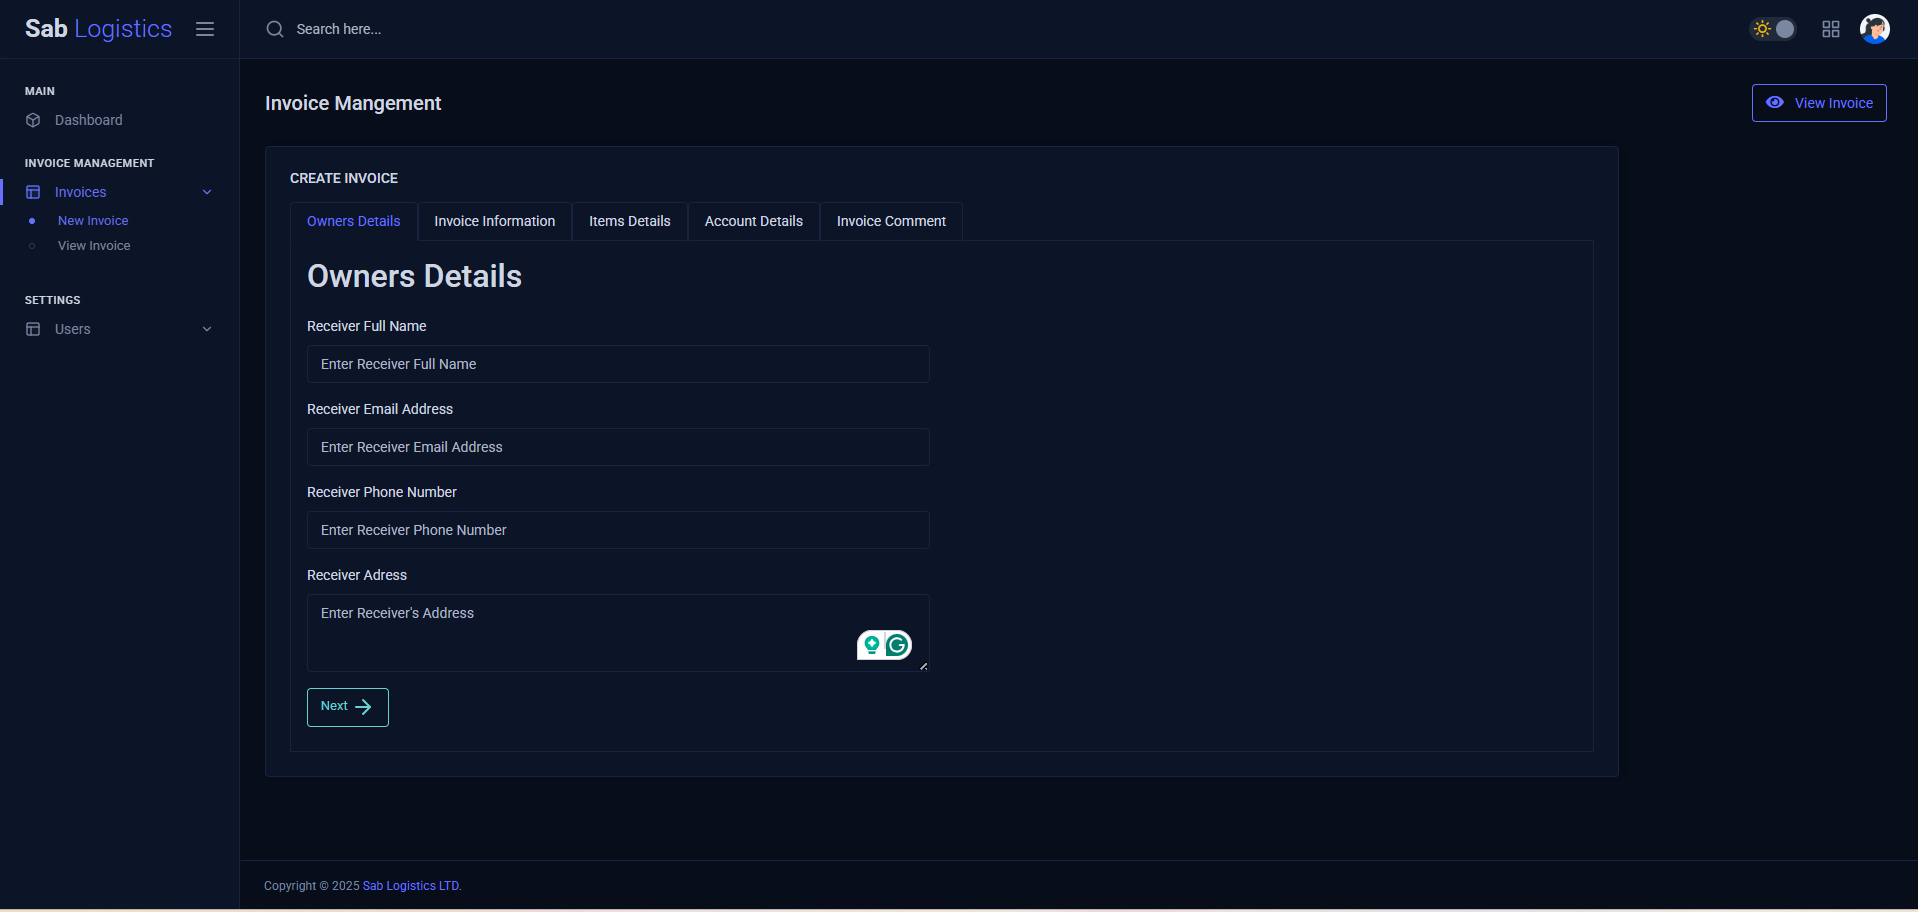1918x912 pixels.
Task: Click the Sab Logistics logo
Action: point(98,29)
